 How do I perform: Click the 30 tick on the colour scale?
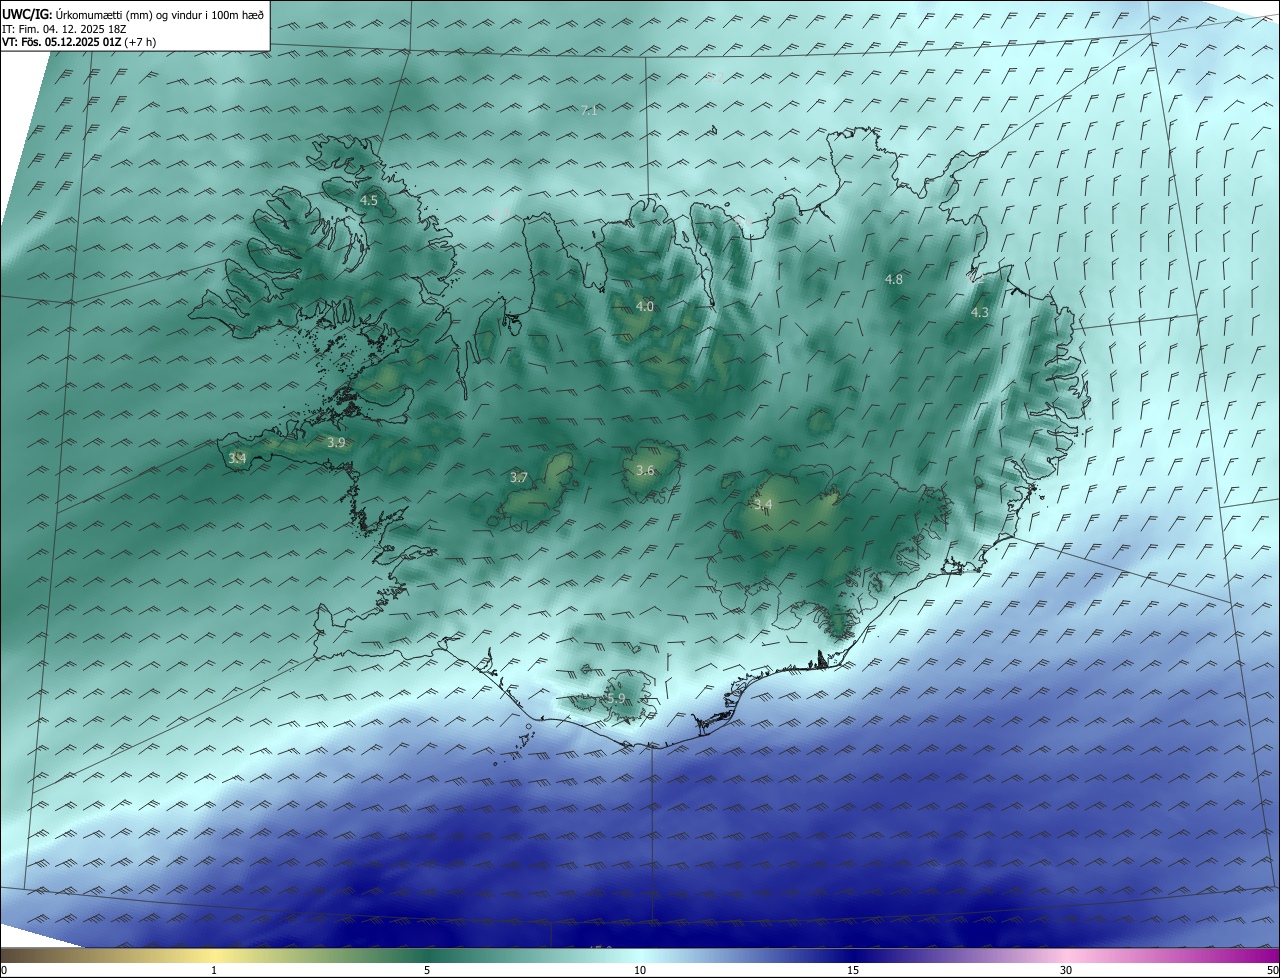[x=1066, y=970]
